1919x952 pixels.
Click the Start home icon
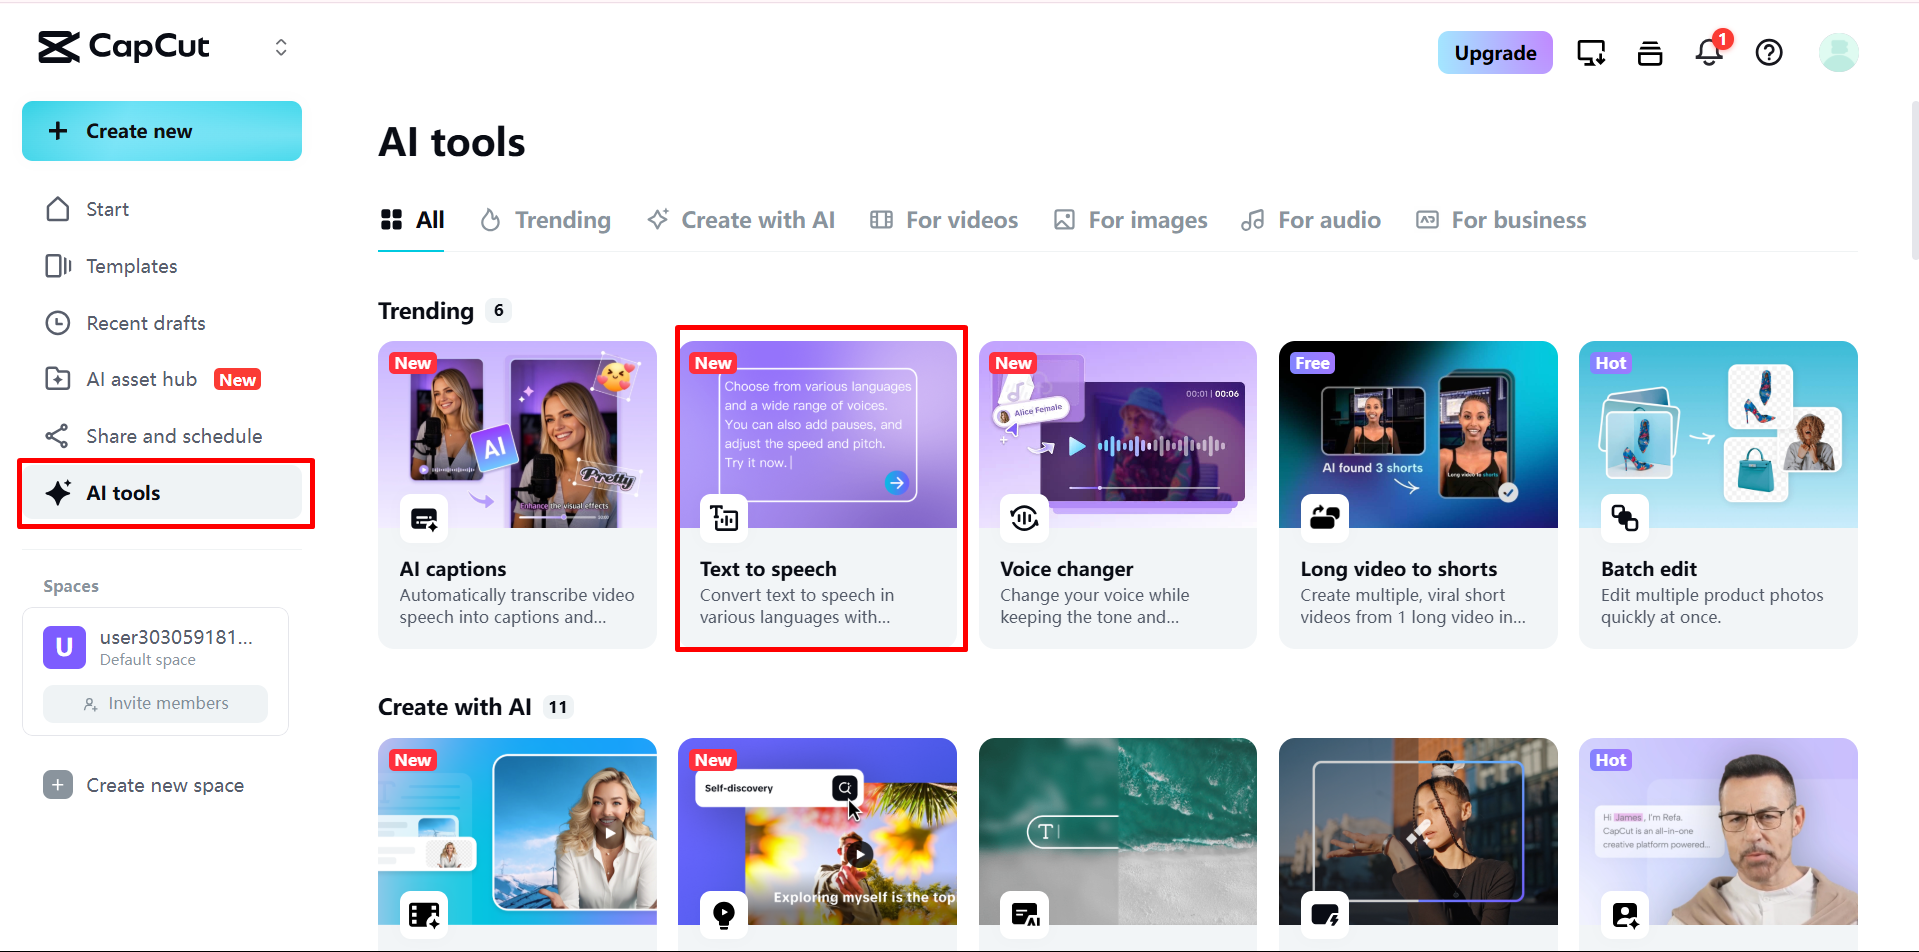(x=58, y=209)
